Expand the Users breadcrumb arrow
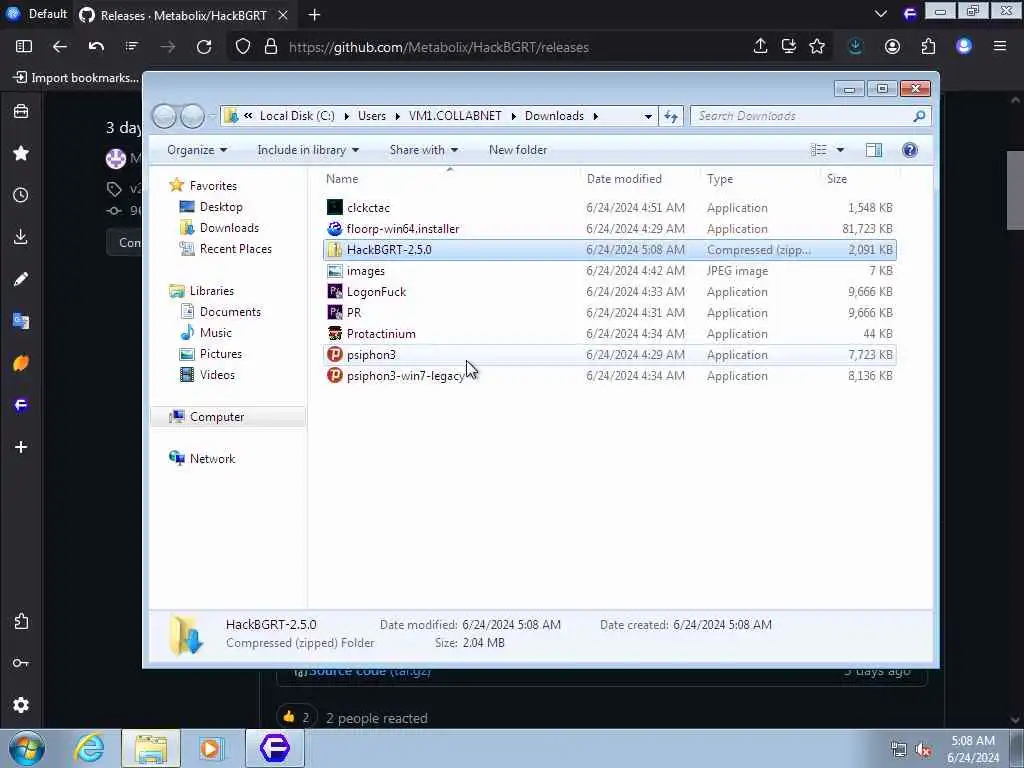 tap(397, 116)
